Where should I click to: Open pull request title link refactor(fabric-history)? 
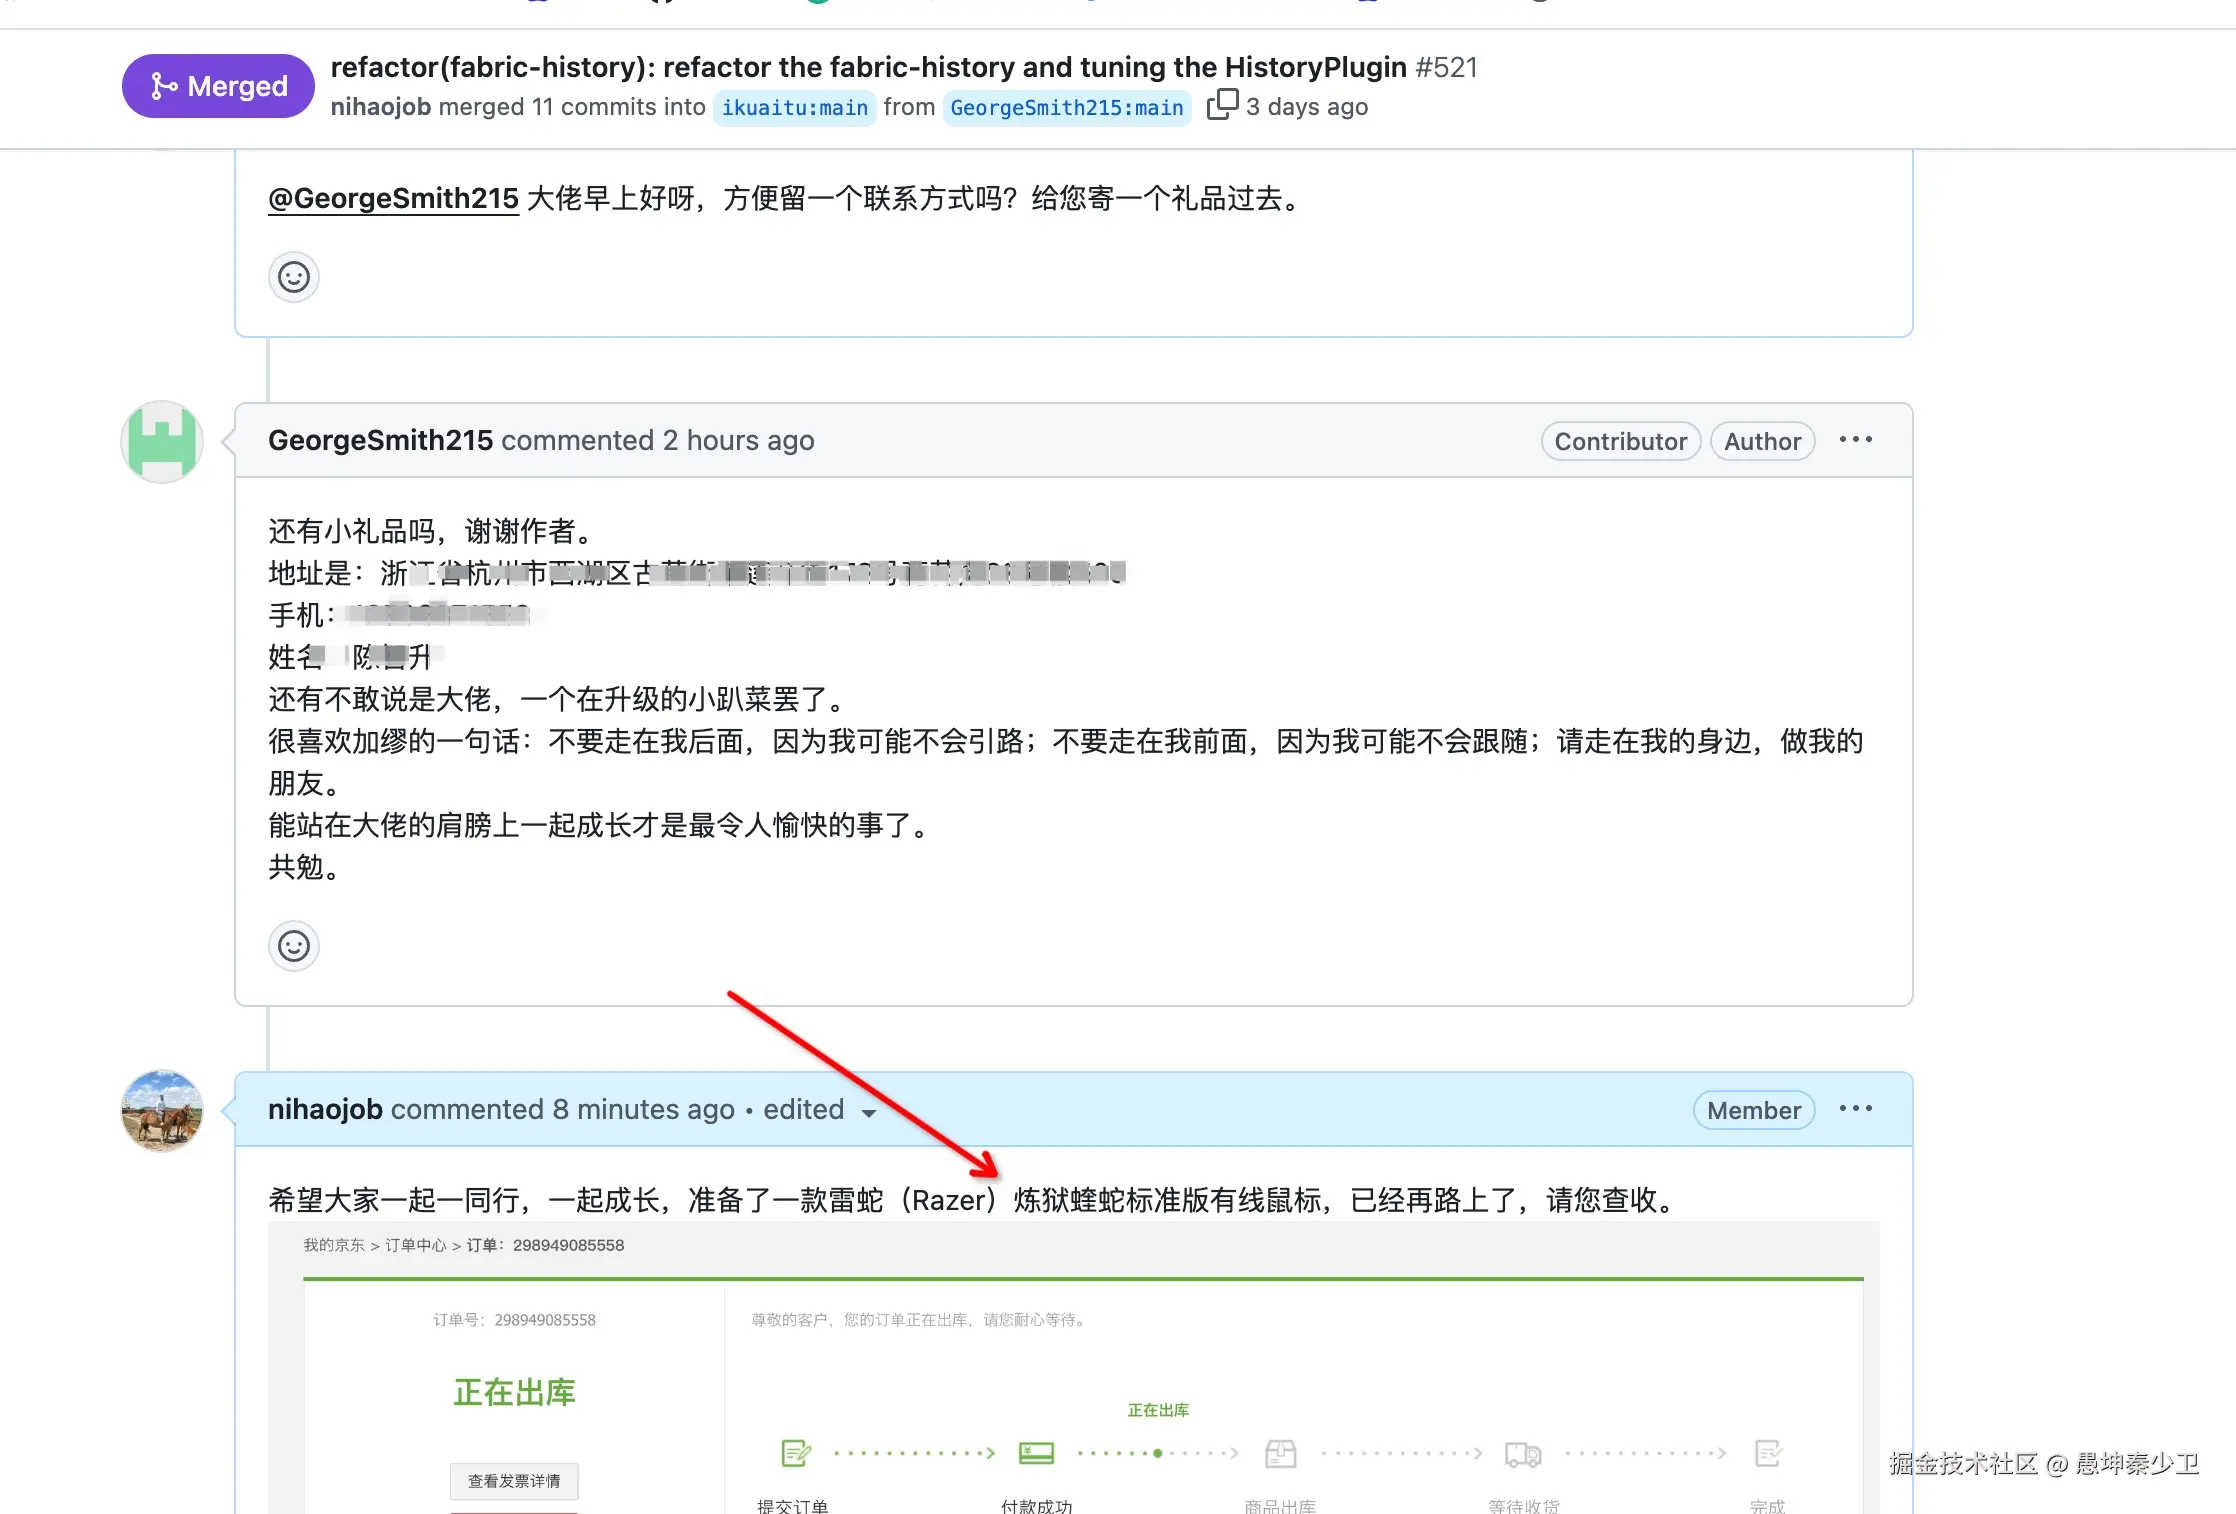pyautogui.click(x=868, y=67)
